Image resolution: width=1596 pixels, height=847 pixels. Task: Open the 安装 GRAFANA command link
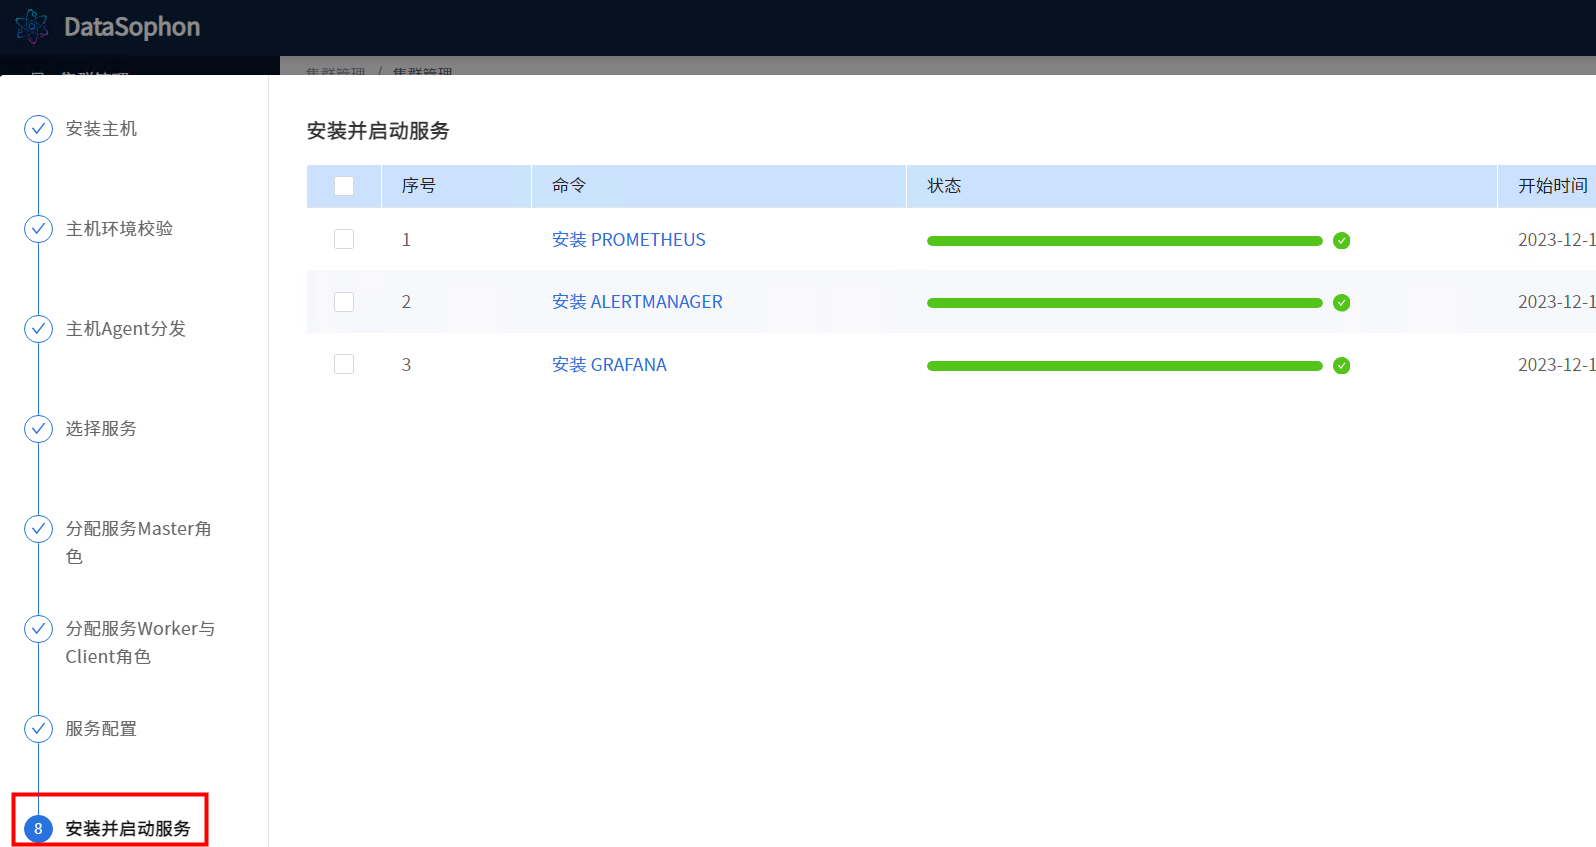click(609, 365)
